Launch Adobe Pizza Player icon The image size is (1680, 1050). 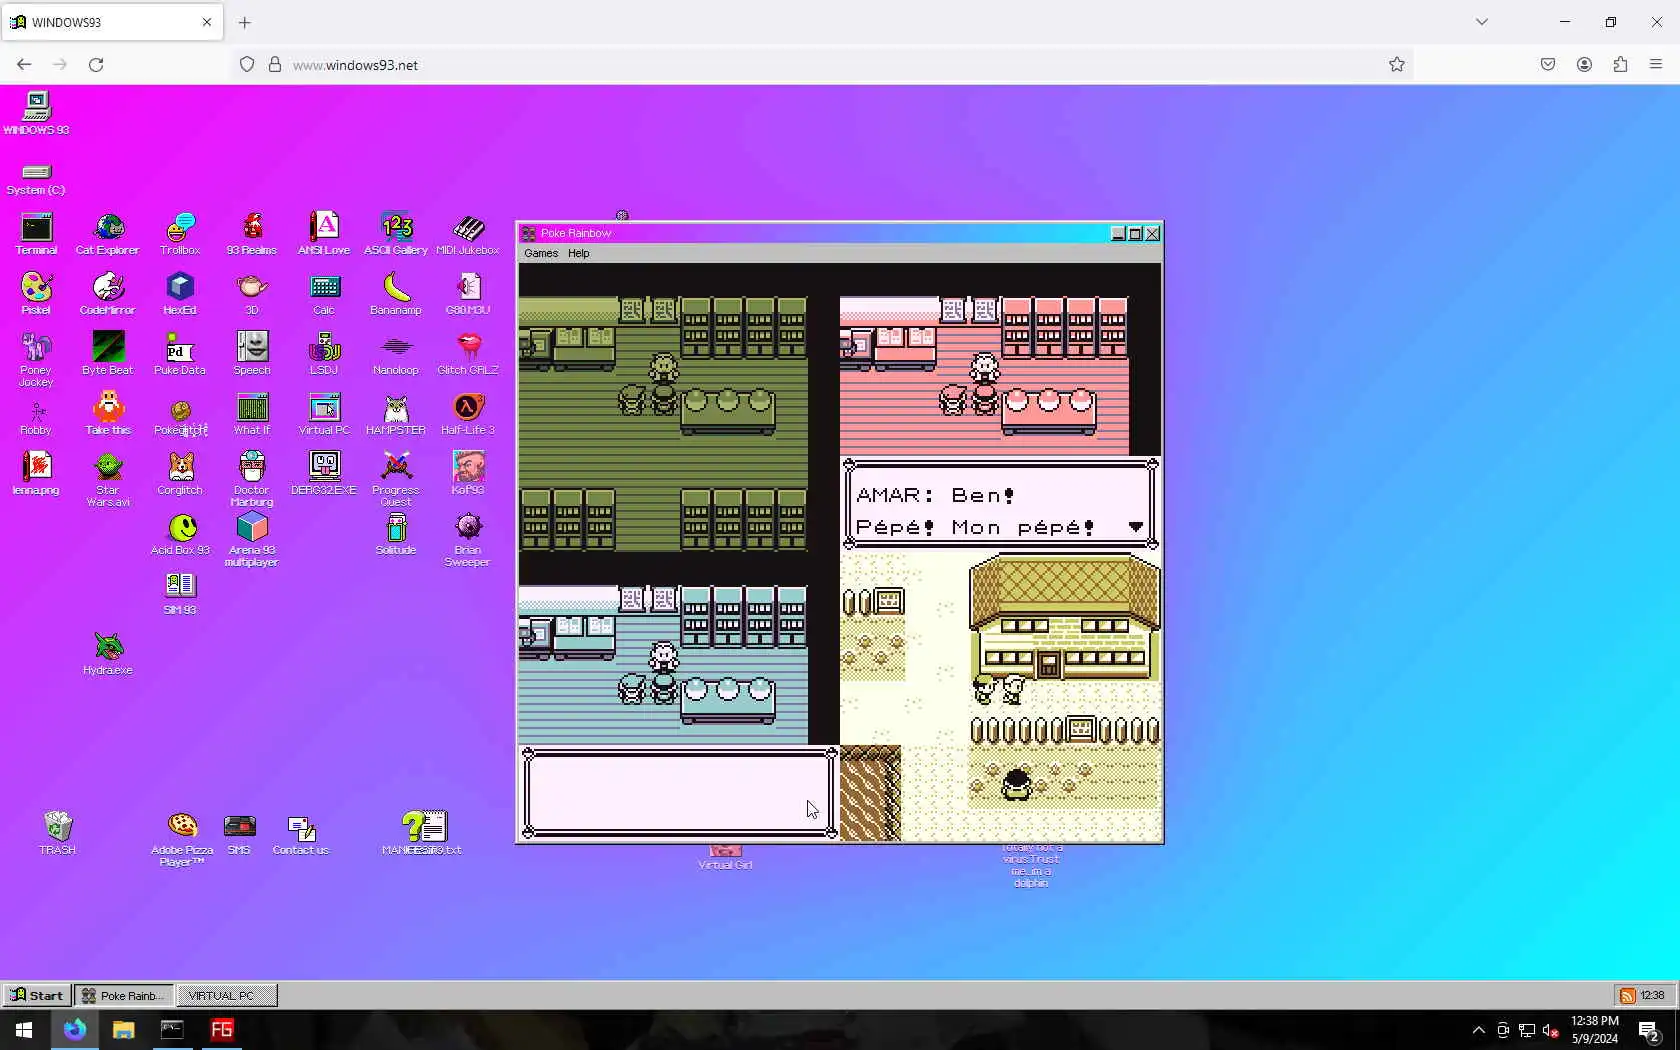(182, 839)
